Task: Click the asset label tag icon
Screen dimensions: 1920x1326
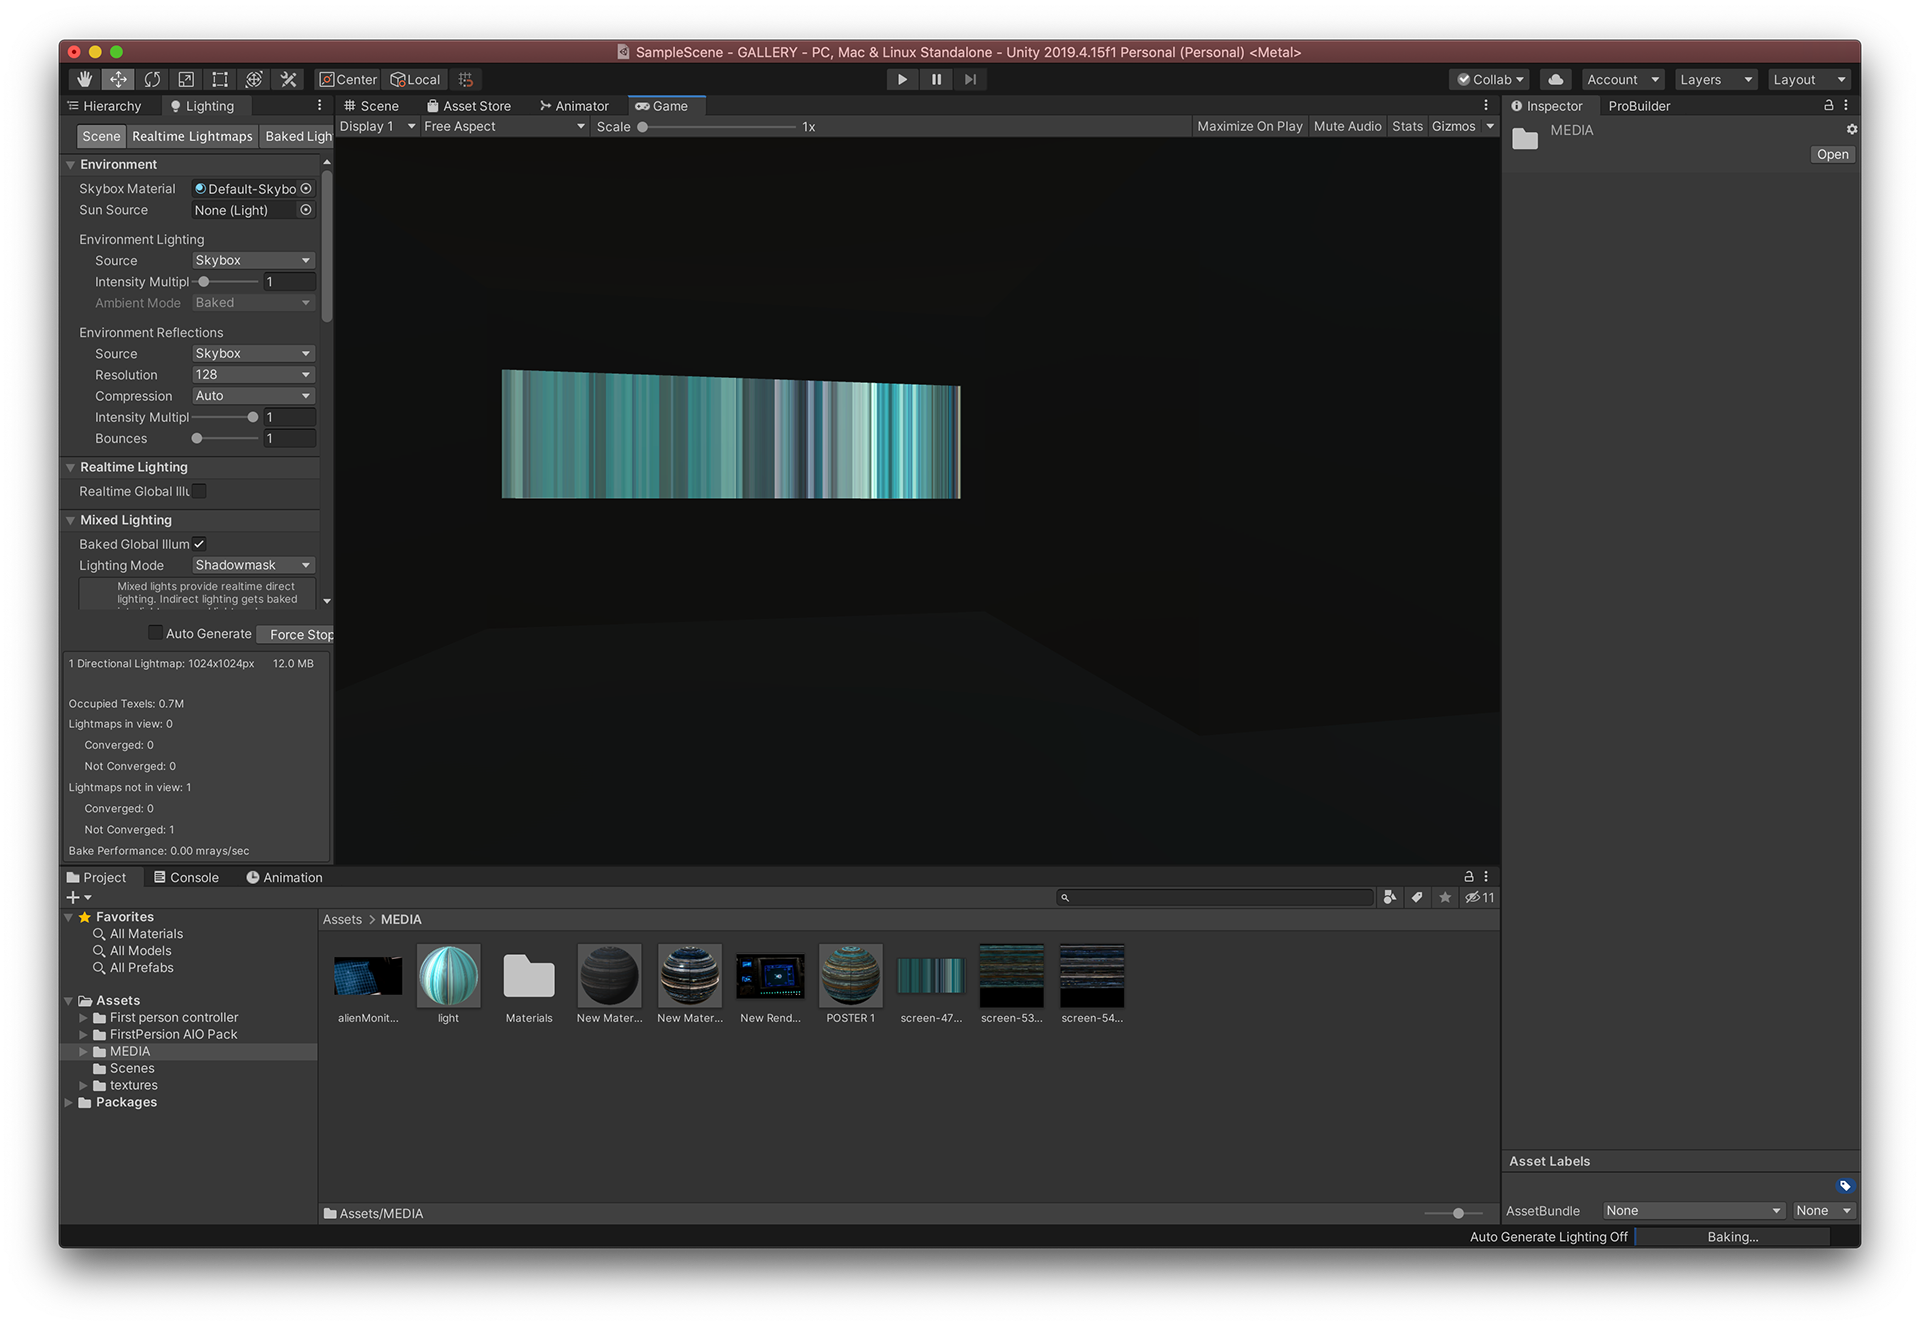Action: coord(1845,1185)
